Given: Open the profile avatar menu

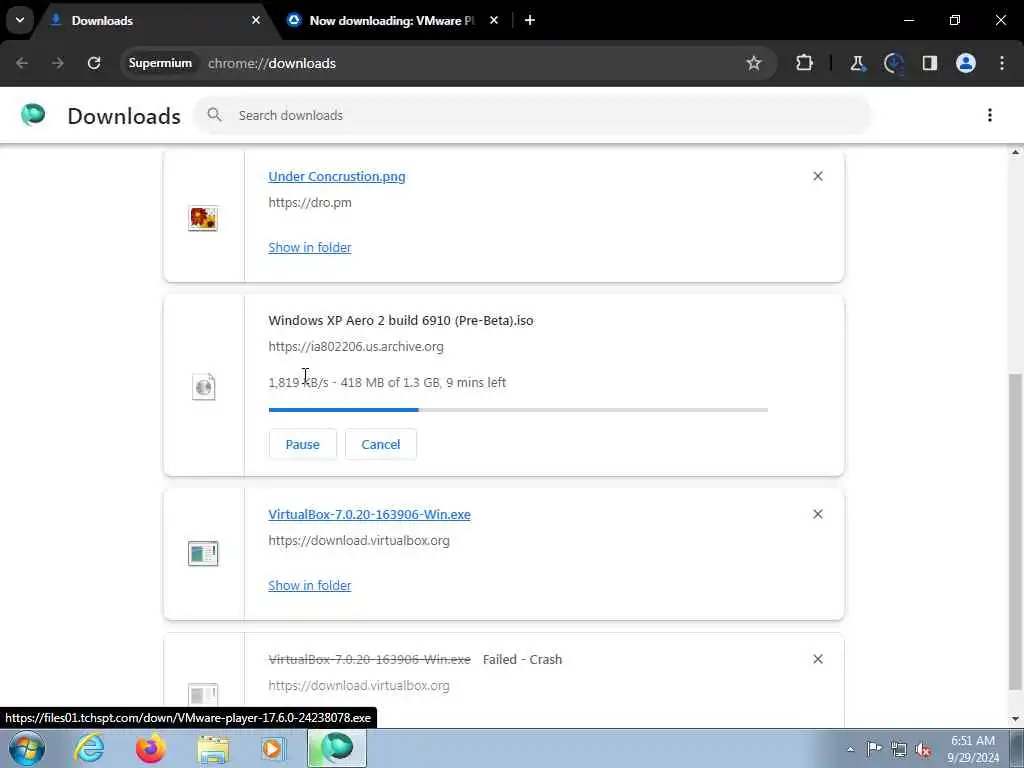Looking at the screenshot, I should 966,63.
